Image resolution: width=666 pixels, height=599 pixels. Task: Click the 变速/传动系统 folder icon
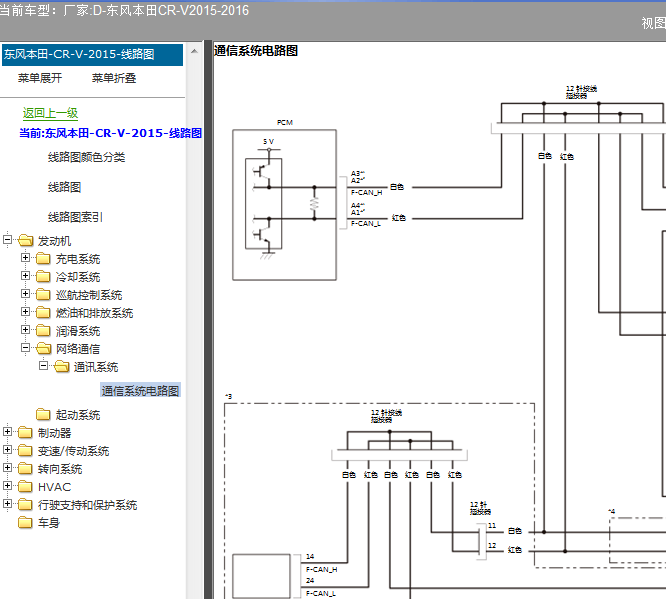pos(25,450)
